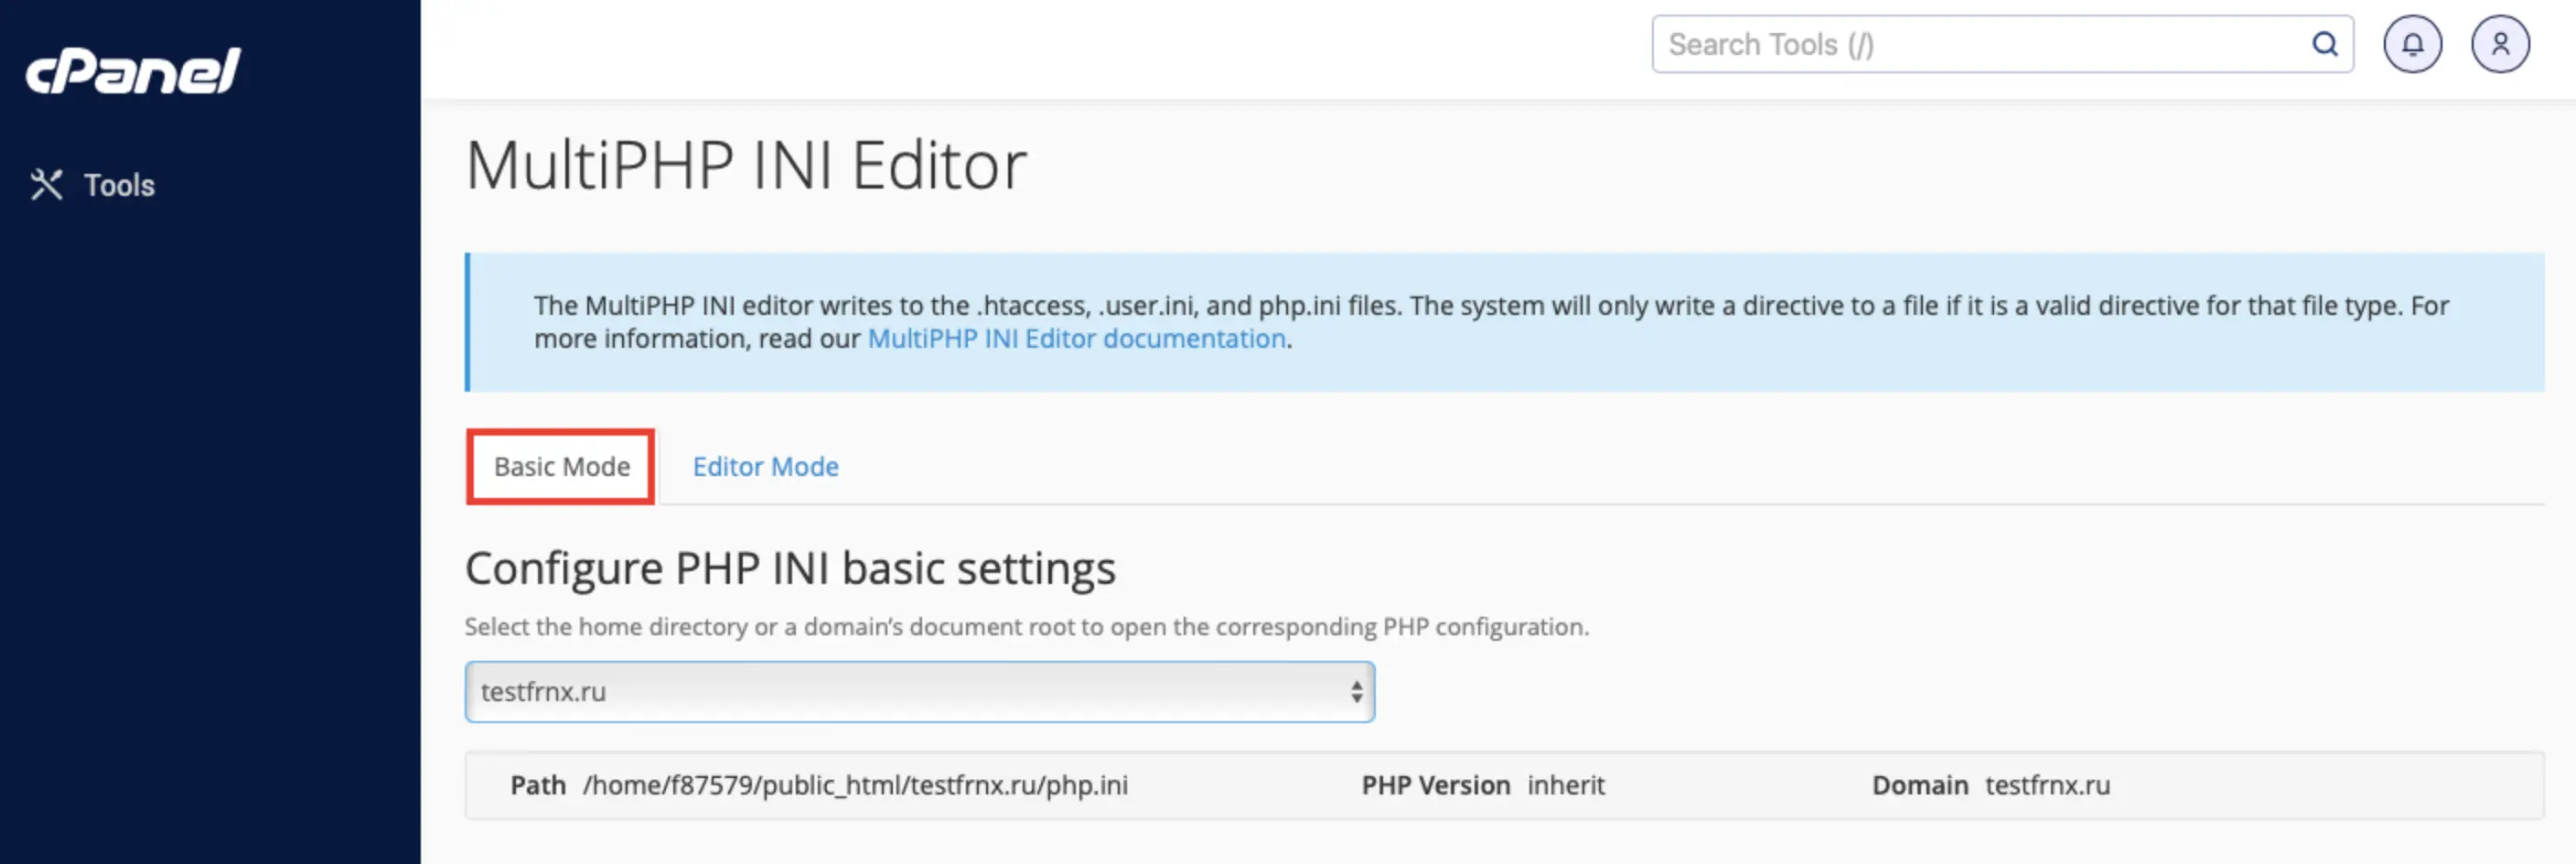Click the Tools wrench icon in sidebar
This screenshot has height=864, width=2576.
[x=46, y=185]
